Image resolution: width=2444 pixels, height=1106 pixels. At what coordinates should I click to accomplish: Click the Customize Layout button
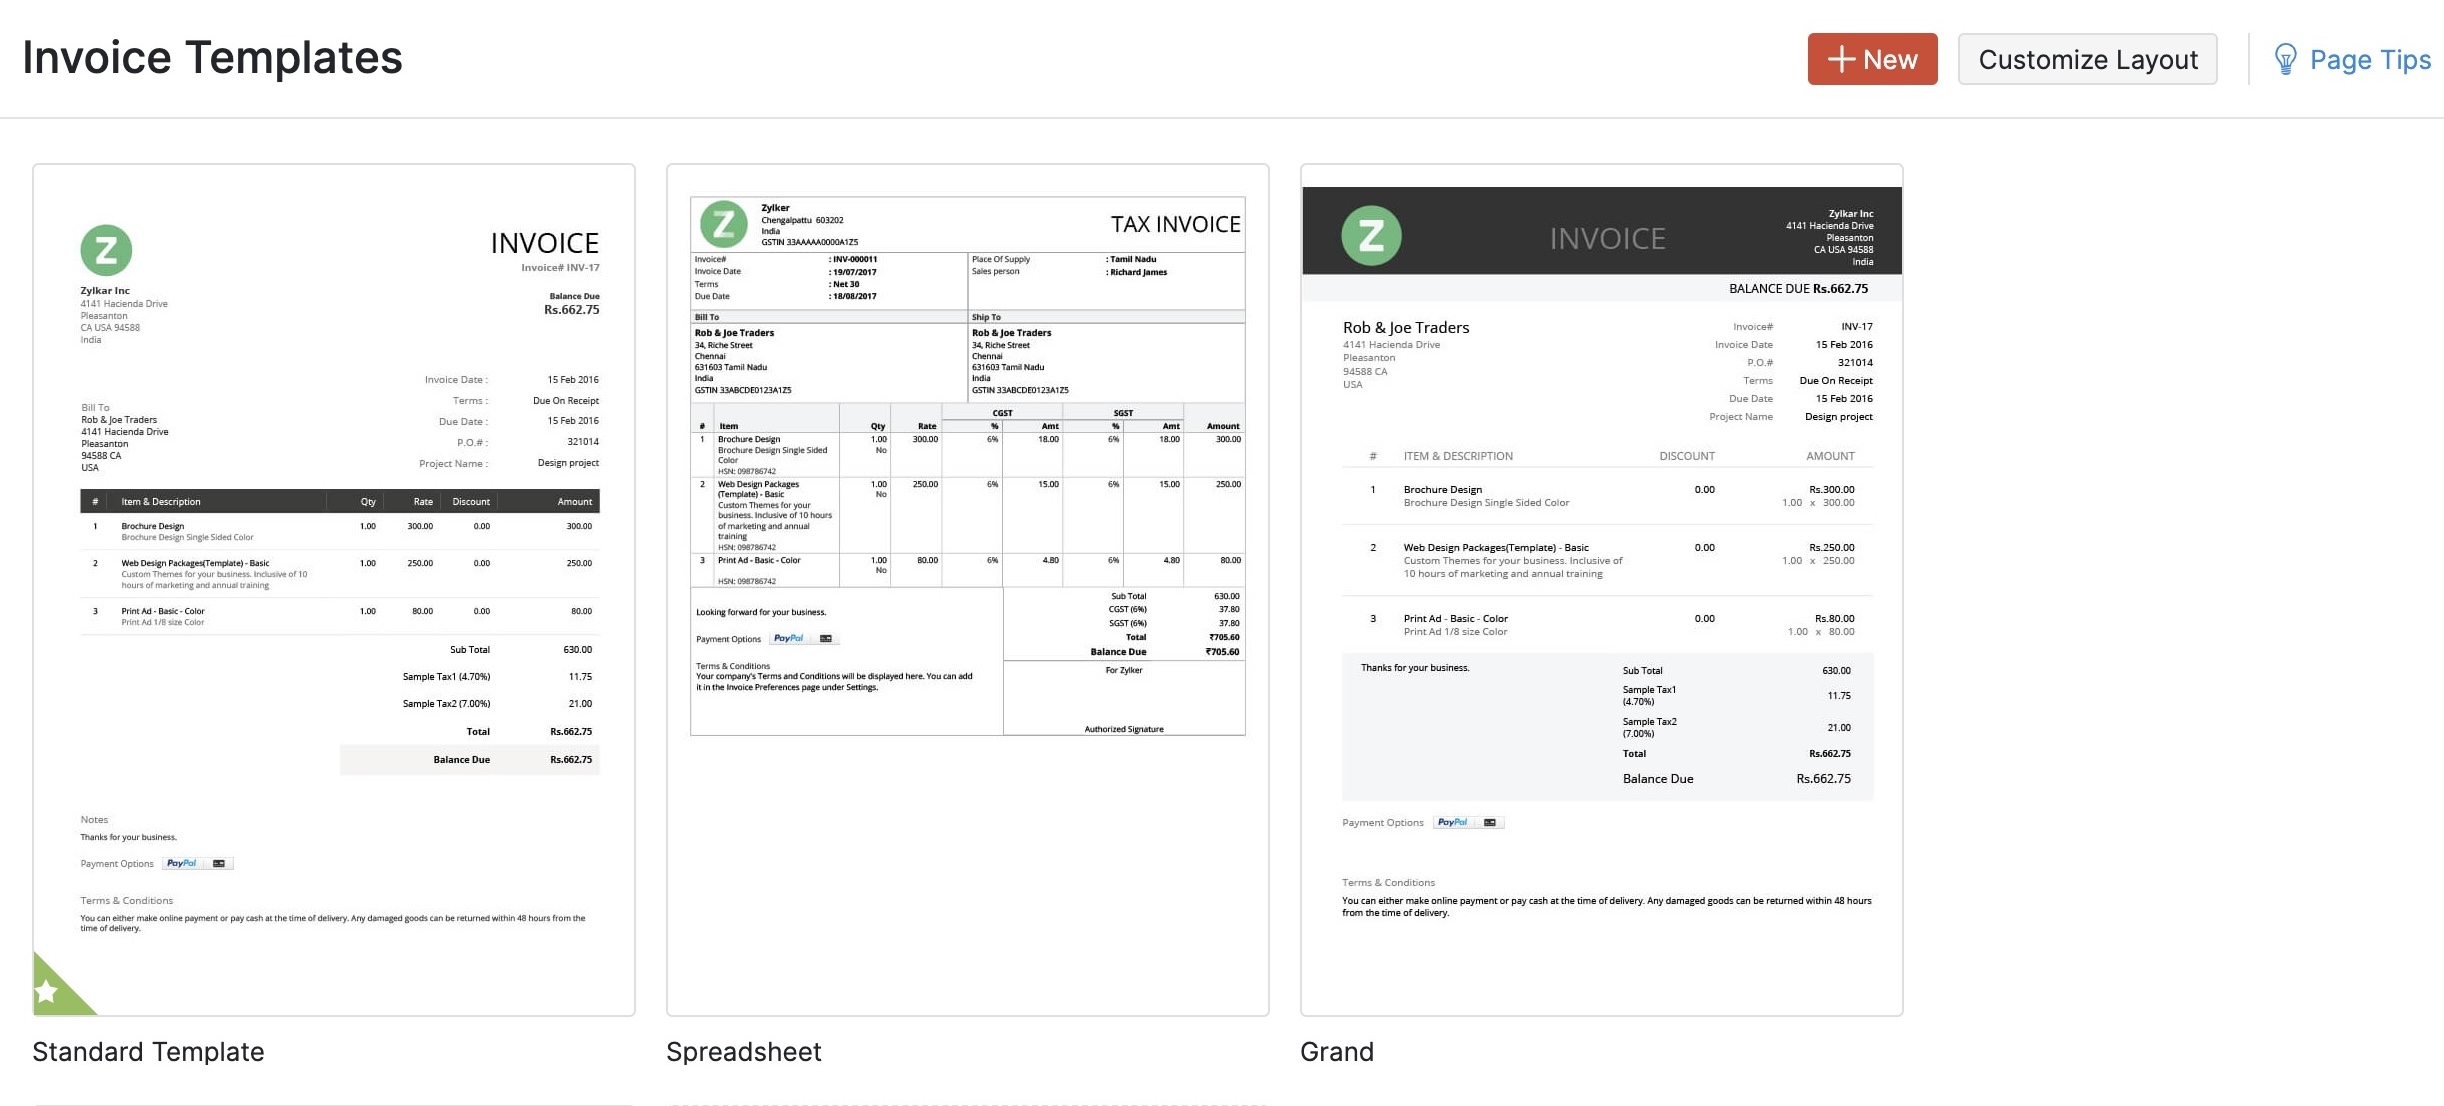pyautogui.click(x=2087, y=59)
